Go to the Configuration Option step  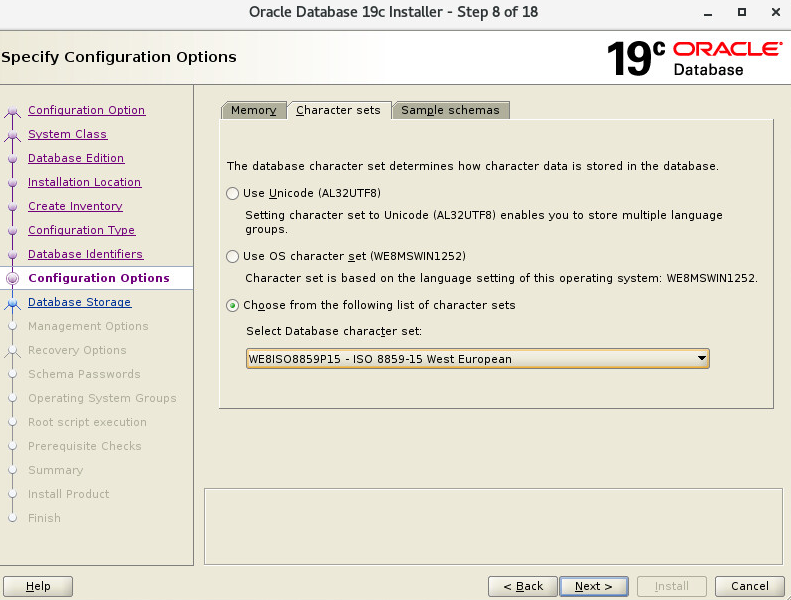coord(87,110)
